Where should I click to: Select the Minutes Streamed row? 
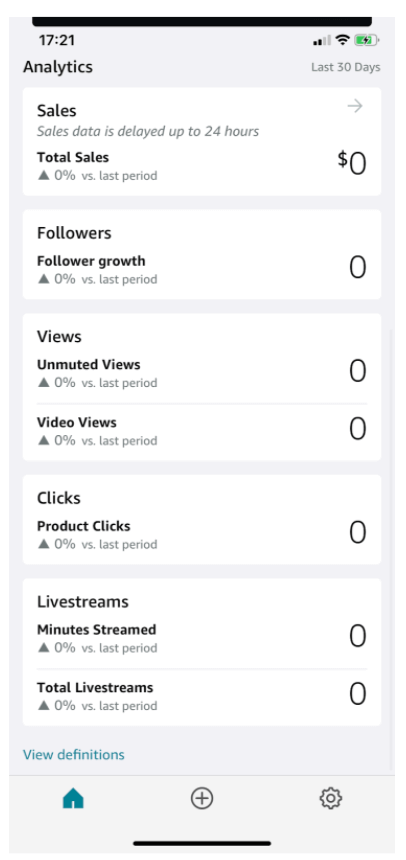coord(202,638)
